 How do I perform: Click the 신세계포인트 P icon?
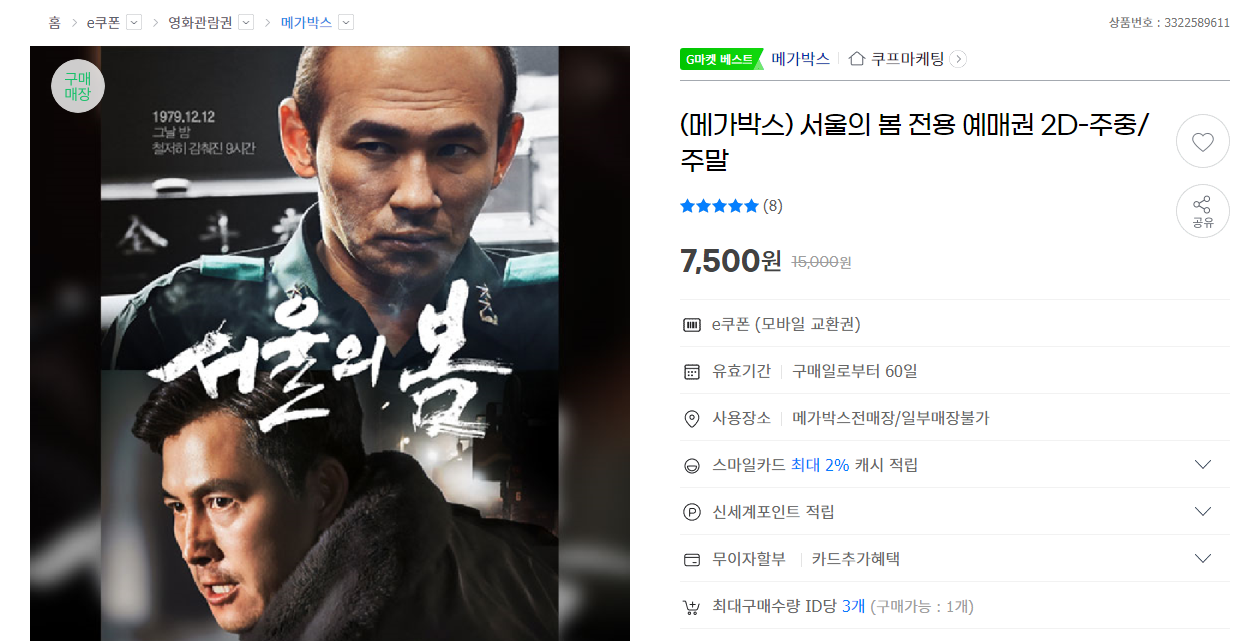691,512
